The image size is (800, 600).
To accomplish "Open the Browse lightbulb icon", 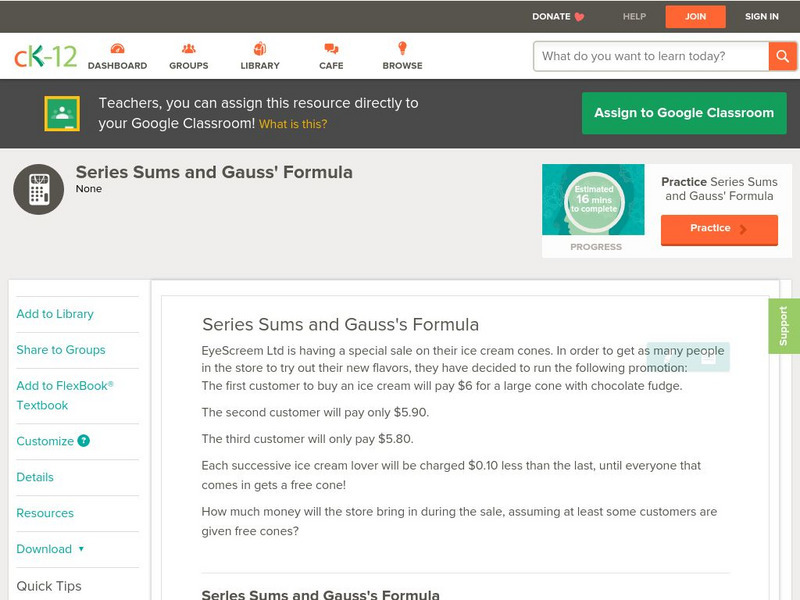I will point(403,49).
